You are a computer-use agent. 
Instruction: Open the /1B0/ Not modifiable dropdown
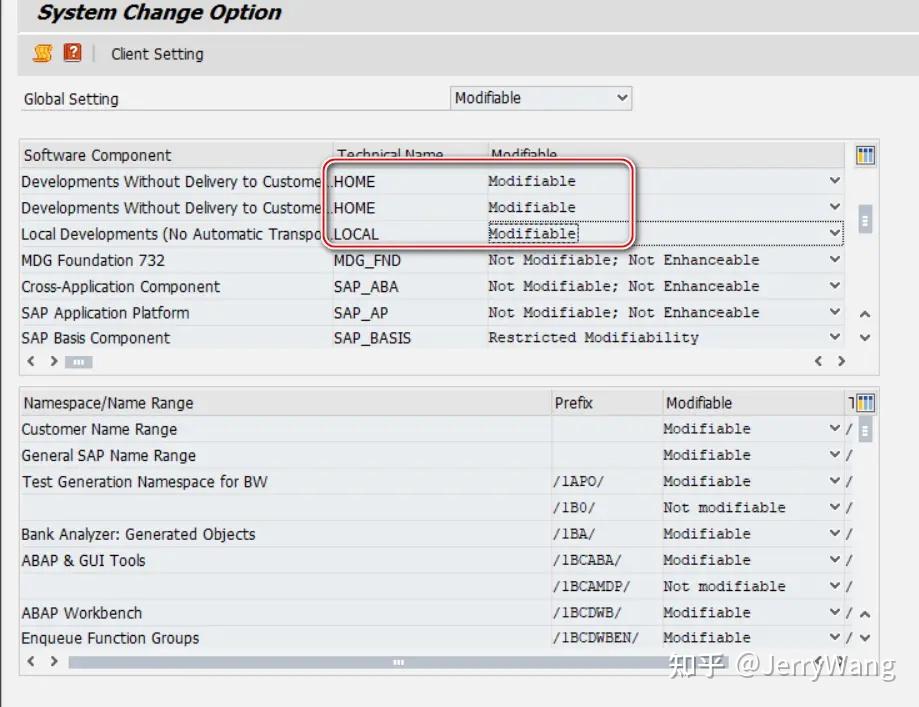coord(834,507)
